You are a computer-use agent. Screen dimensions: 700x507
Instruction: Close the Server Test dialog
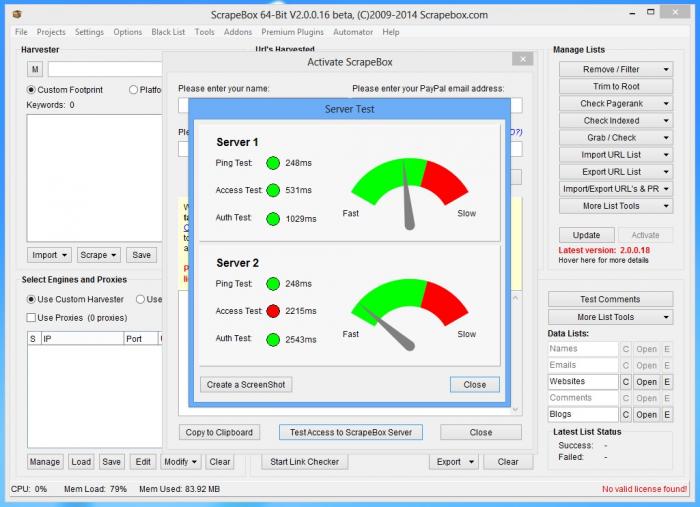point(475,385)
